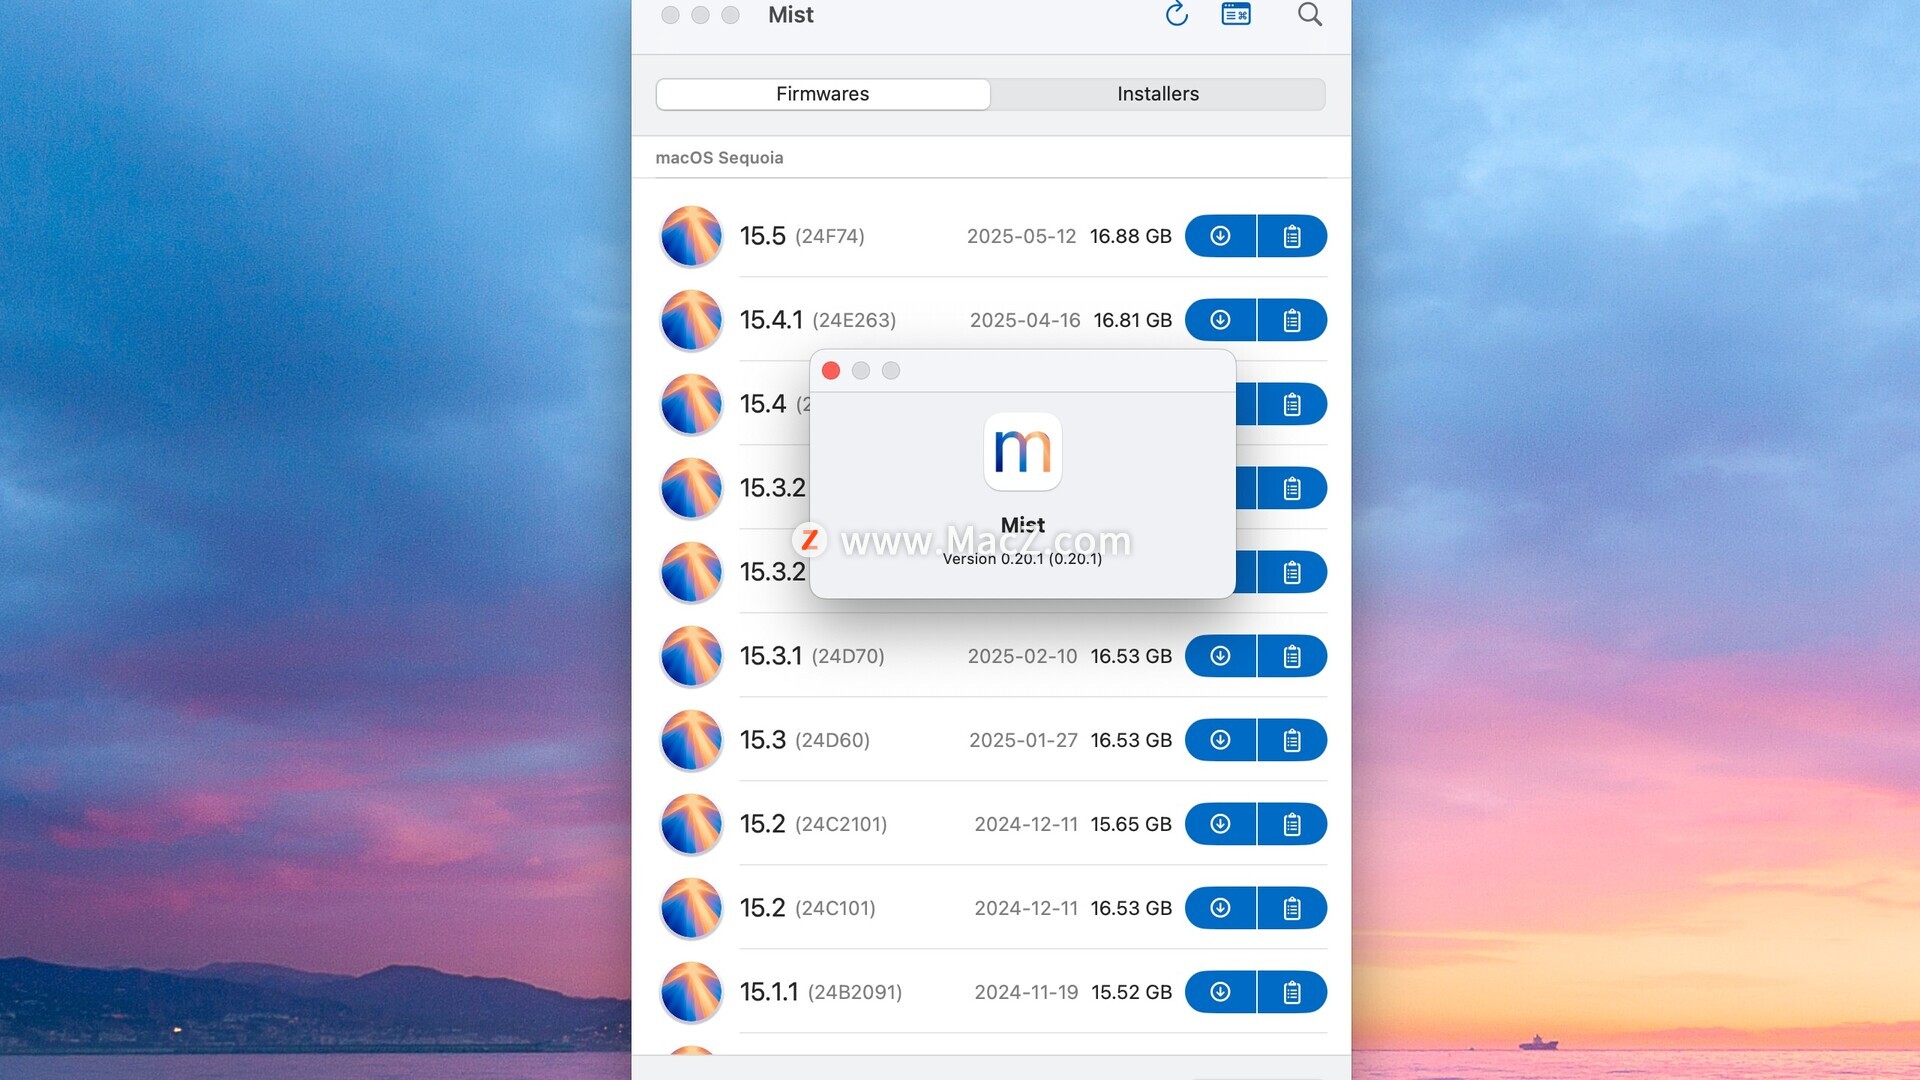Copy info for 15.2 (24C101) firmware
The height and width of the screenshot is (1080, 1920).
point(1292,908)
